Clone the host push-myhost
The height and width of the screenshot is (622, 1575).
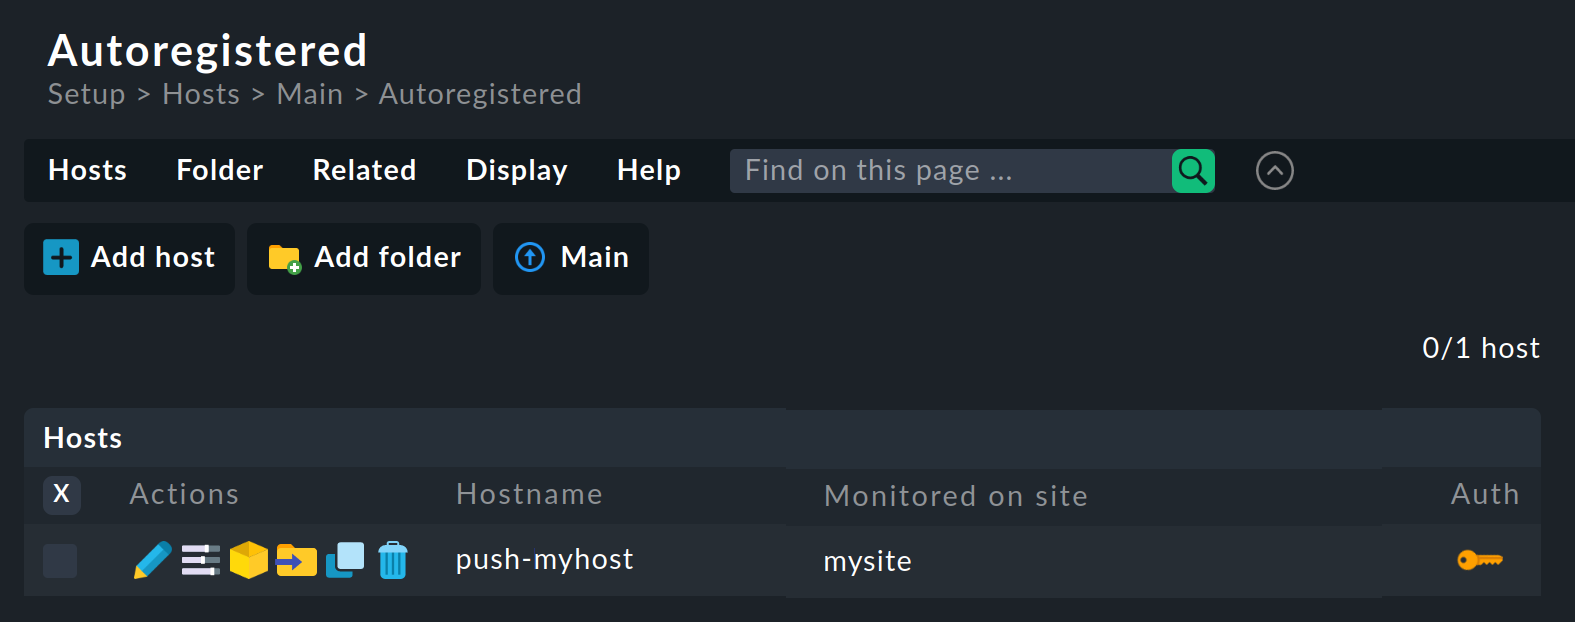[x=344, y=560]
